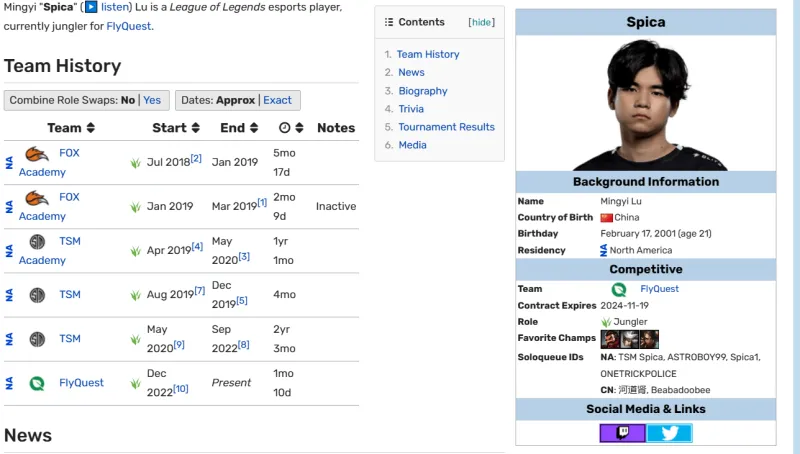The width and height of the screenshot is (800, 454).
Task: Open TSM link in Aug 2019 row
Action: pyautogui.click(x=70, y=294)
